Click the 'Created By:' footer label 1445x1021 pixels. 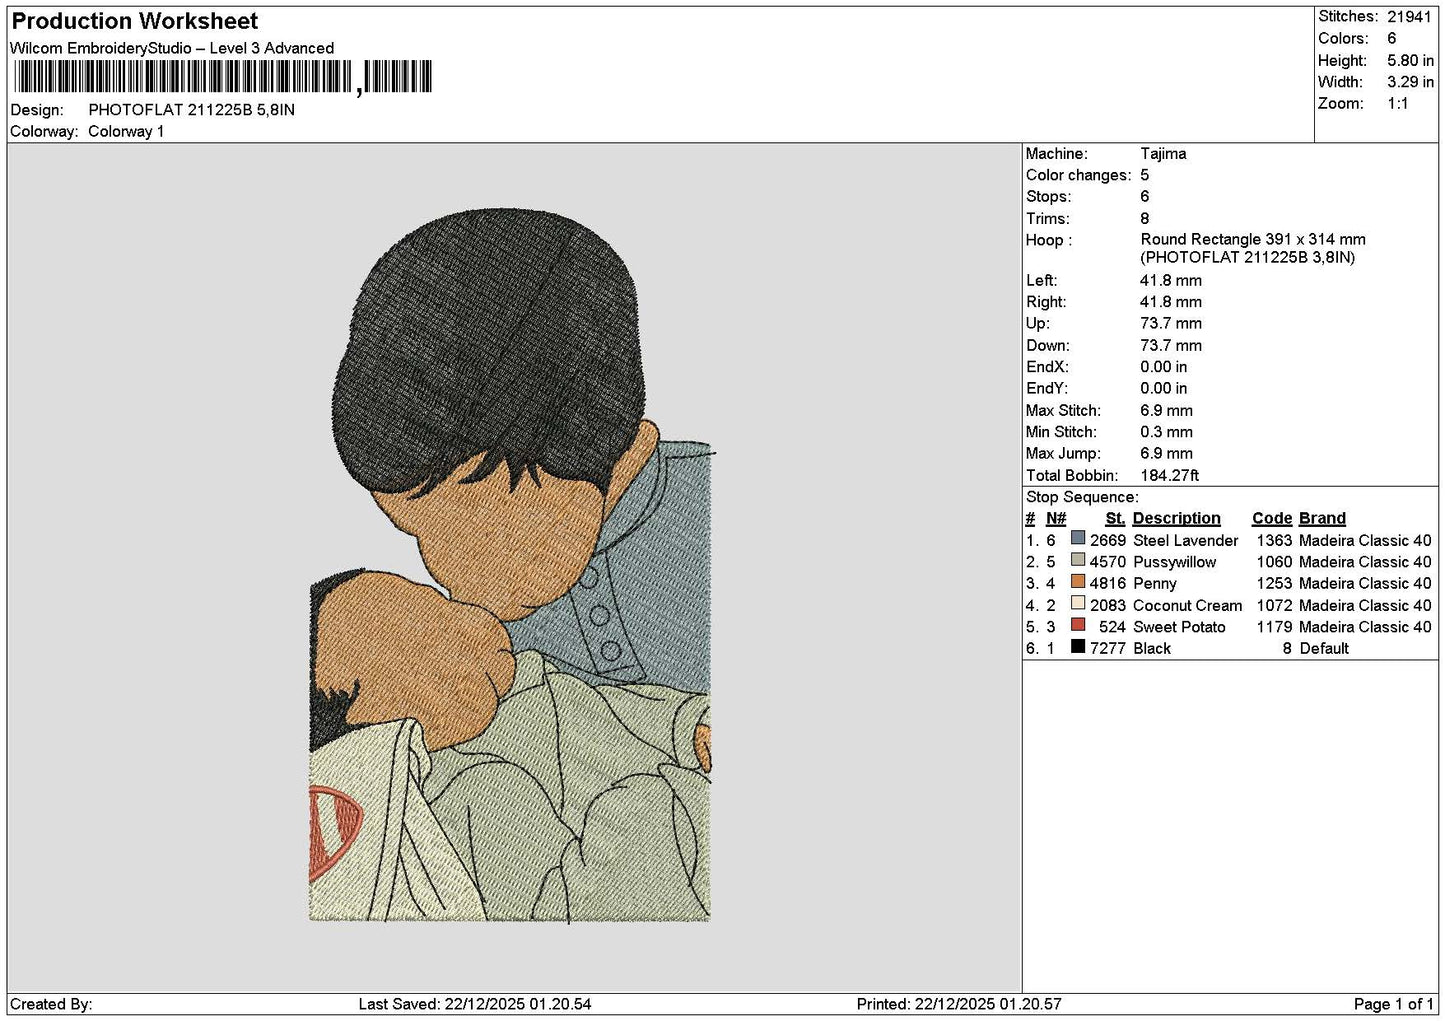coord(51,1004)
